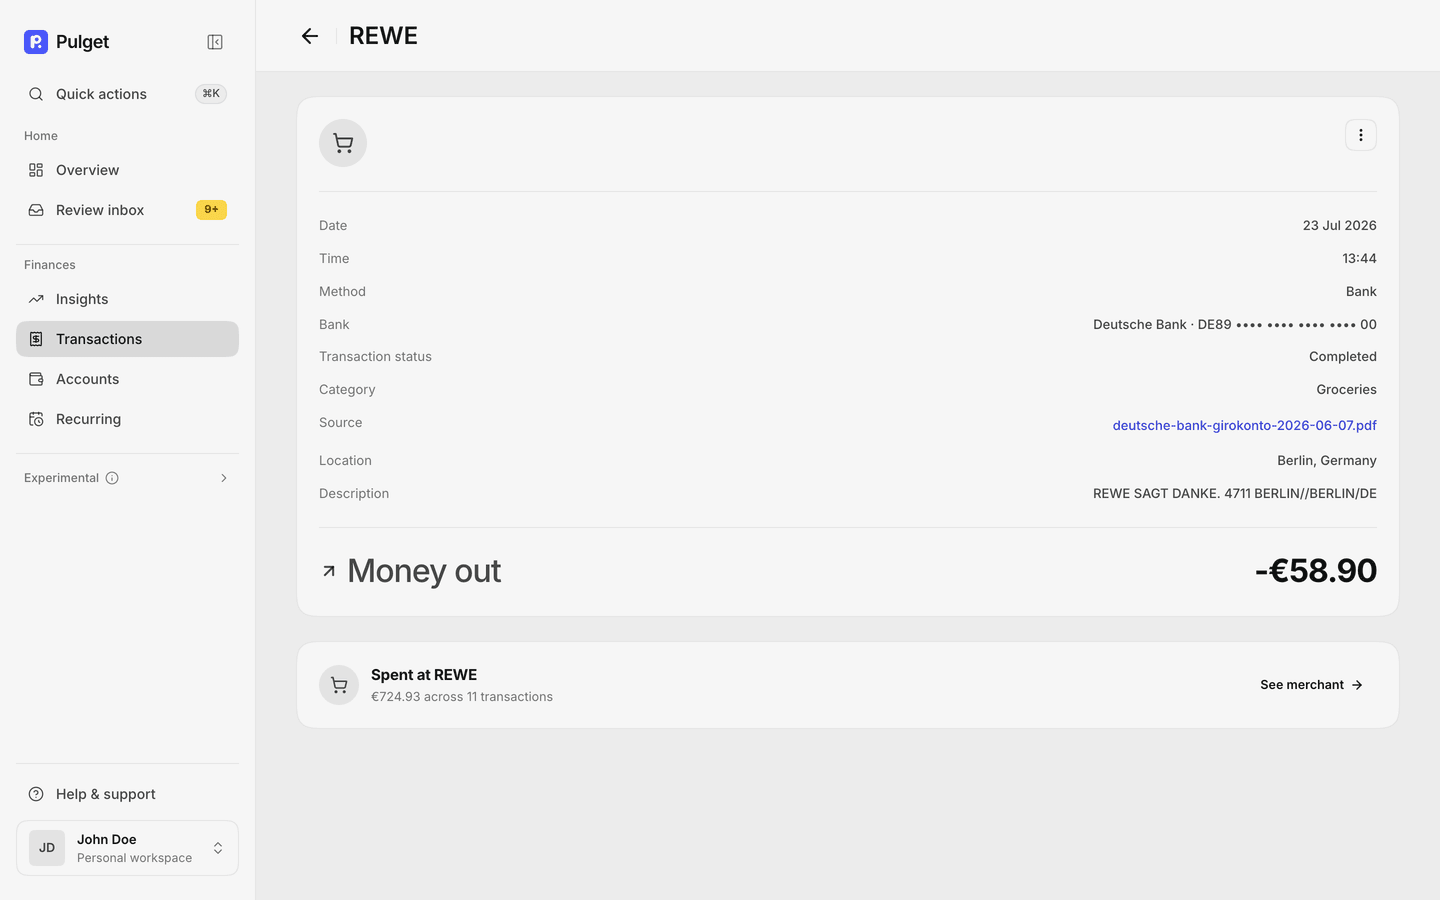The height and width of the screenshot is (900, 1440).
Task: Click the ⌘K shortcut badge
Action: click(x=211, y=94)
